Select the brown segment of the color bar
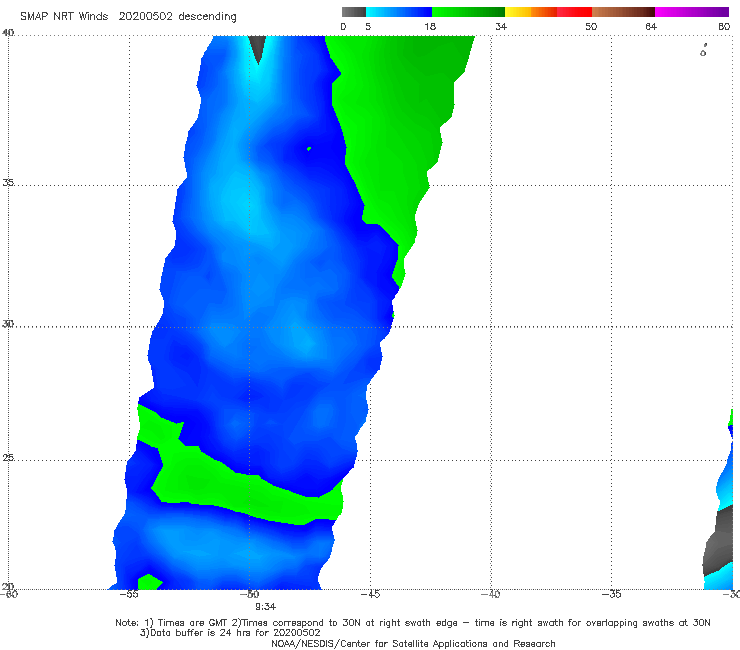Screen dimensions: 740x650 [623, 12]
